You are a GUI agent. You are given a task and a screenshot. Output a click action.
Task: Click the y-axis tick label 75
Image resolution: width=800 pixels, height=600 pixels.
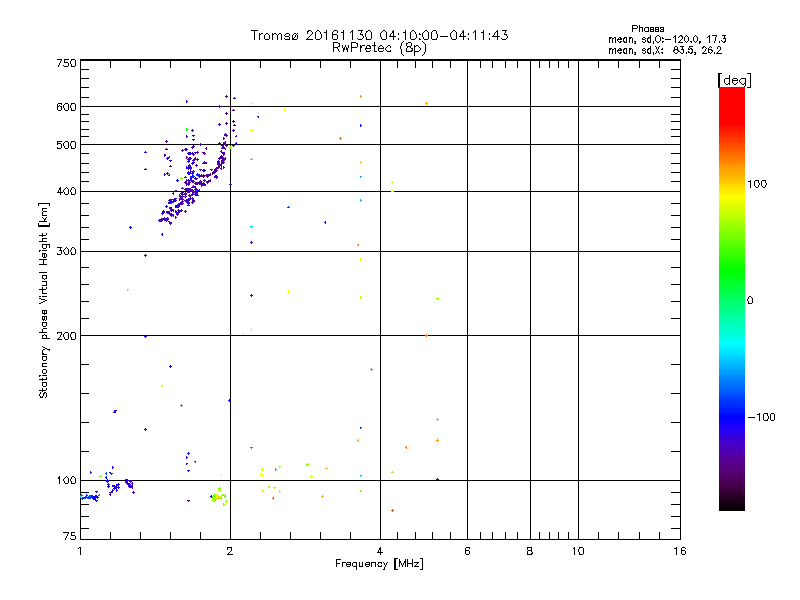click(x=70, y=536)
